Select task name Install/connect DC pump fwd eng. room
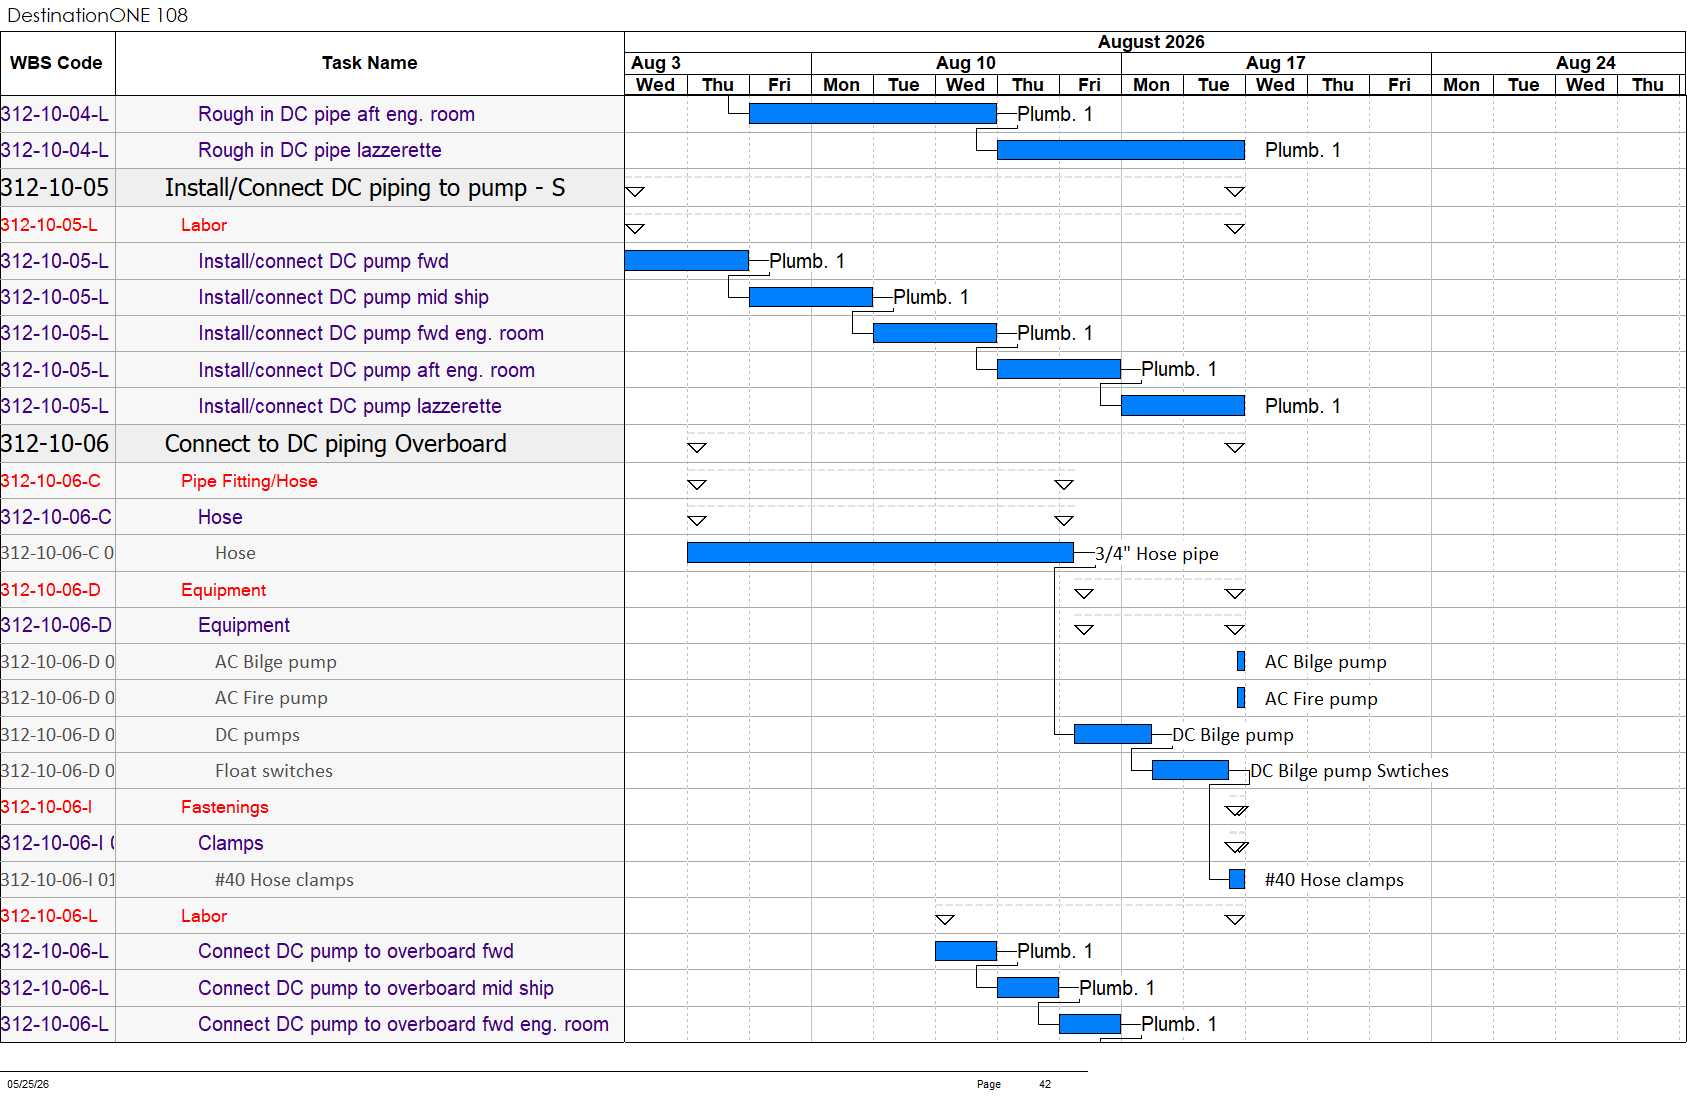The width and height of the screenshot is (1687, 1097). [x=371, y=333]
